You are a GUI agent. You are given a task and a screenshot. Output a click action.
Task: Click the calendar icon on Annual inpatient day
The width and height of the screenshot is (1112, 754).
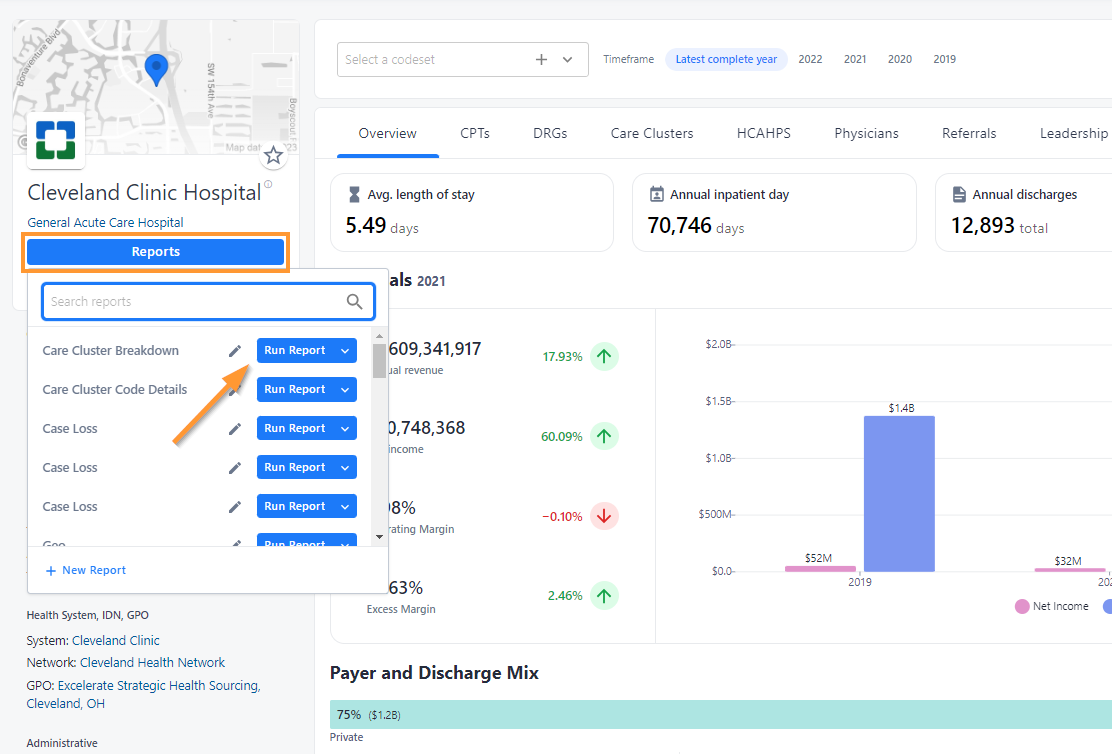click(x=657, y=194)
